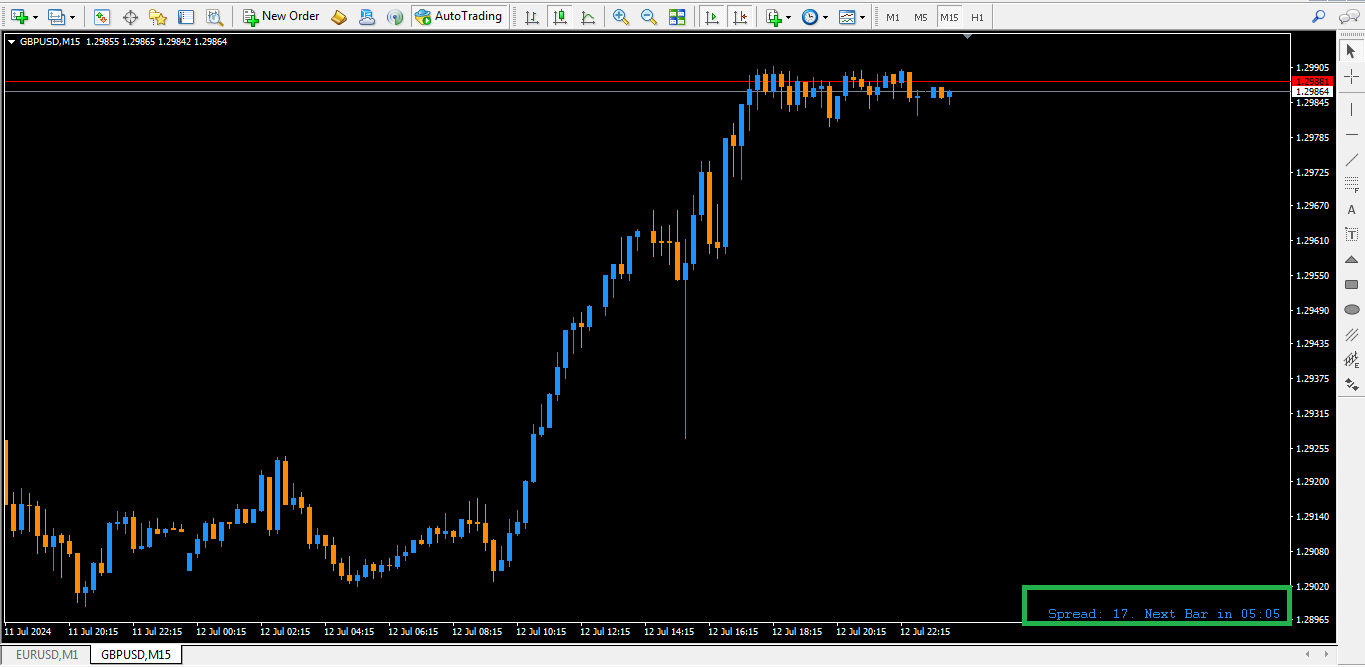Click the New Order button
This screenshot has width=1365, height=667.
coord(281,17)
